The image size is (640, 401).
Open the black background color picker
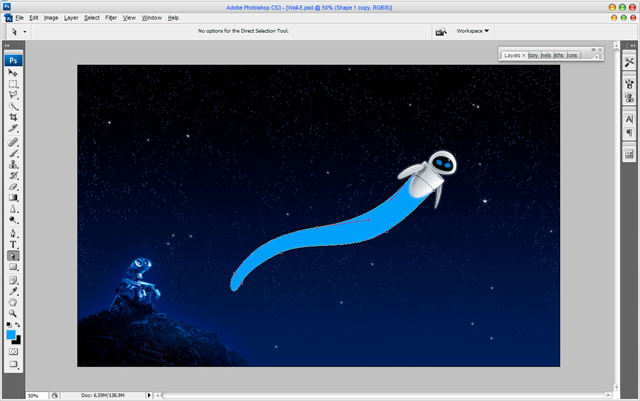pos(17,341)
